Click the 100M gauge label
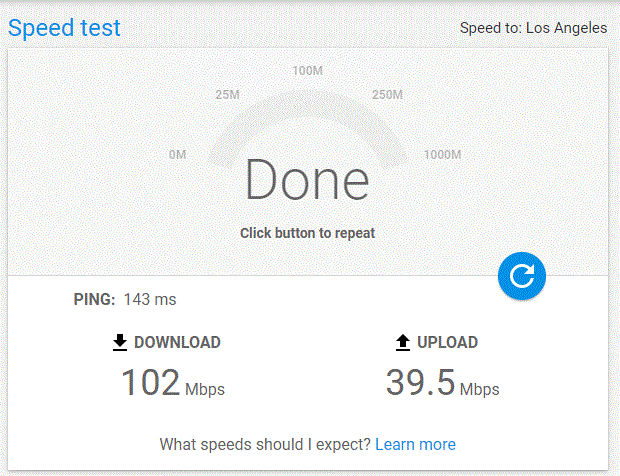The image size is (620, 476). (x=307, y=70)
